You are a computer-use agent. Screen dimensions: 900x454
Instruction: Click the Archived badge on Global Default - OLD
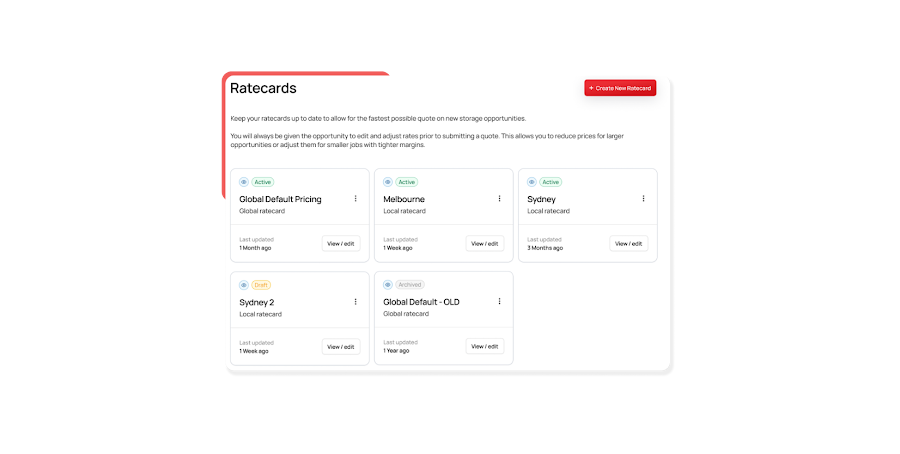point(410,285)
